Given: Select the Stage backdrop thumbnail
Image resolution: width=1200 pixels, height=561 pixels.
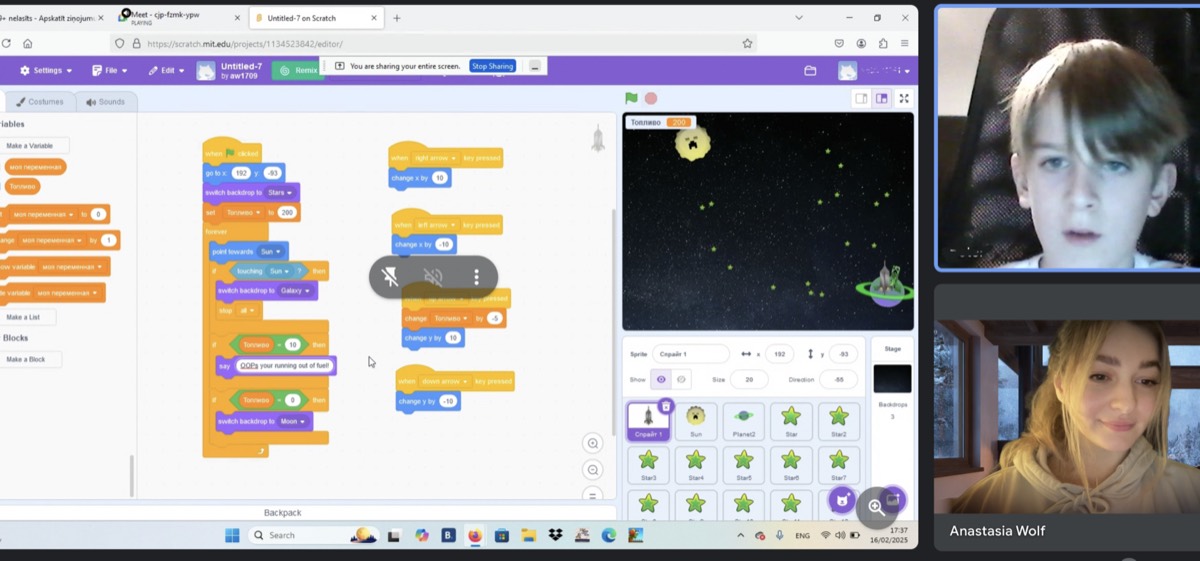Looking at the screenshot, I should [x=892, y=379].
